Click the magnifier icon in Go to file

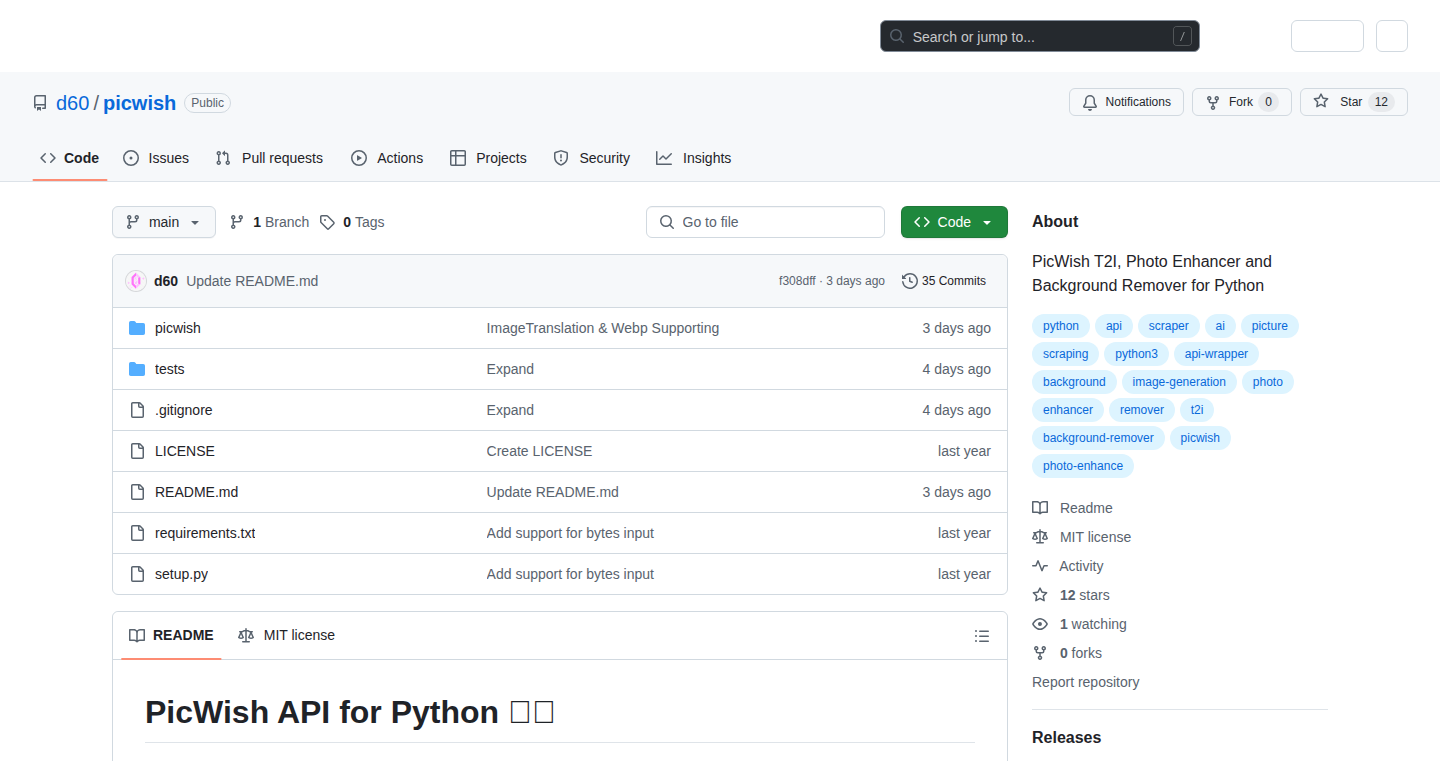667,222
